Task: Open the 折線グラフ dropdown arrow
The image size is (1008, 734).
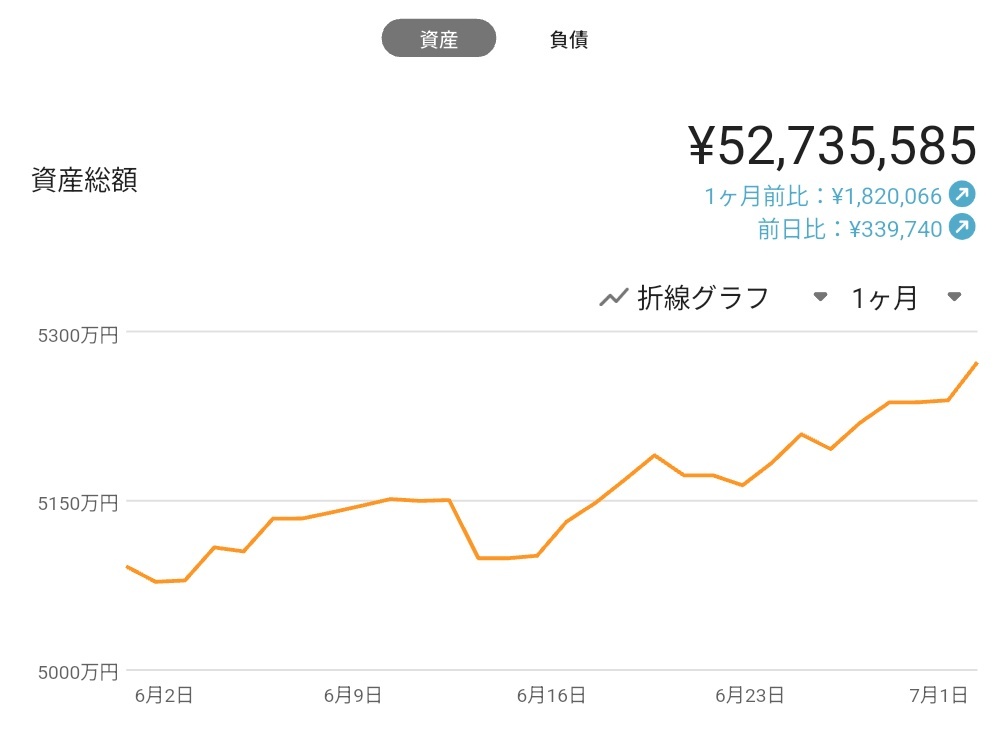Action: coord(820,297)
